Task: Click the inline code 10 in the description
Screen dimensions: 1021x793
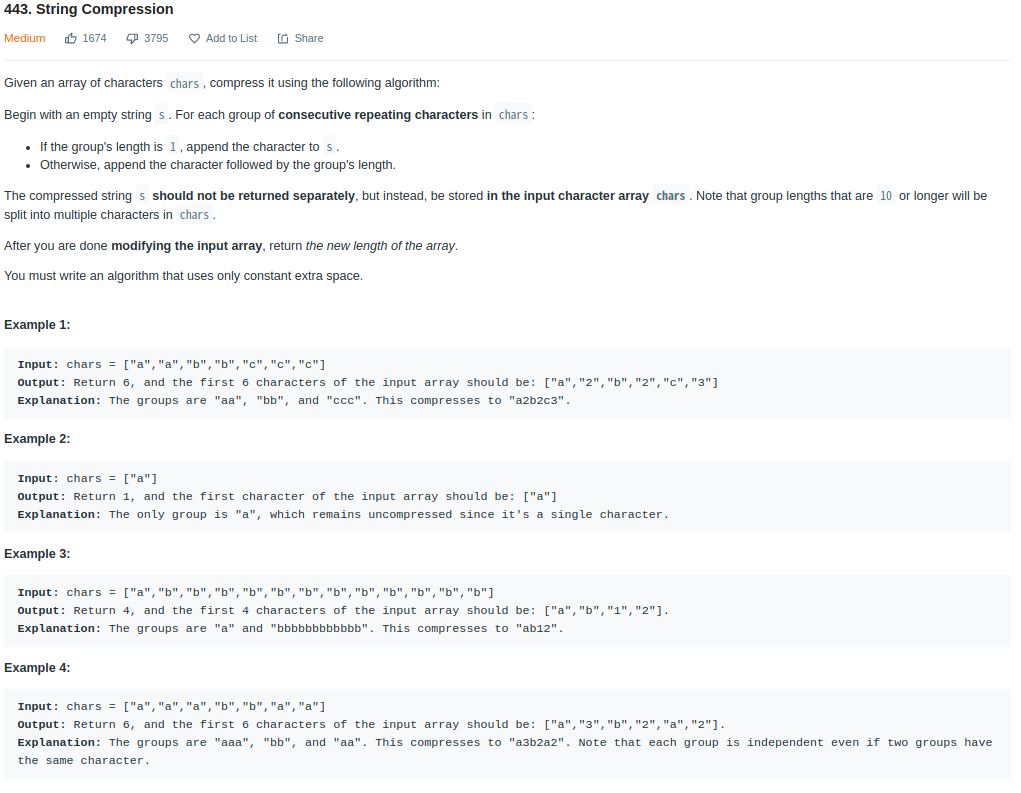Action: [886, 196]
